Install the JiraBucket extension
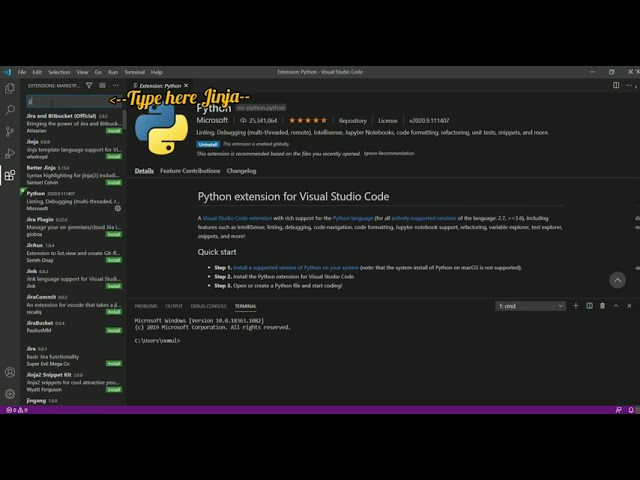This screenshot has height=480, width=640. click(x=114, y=330)
